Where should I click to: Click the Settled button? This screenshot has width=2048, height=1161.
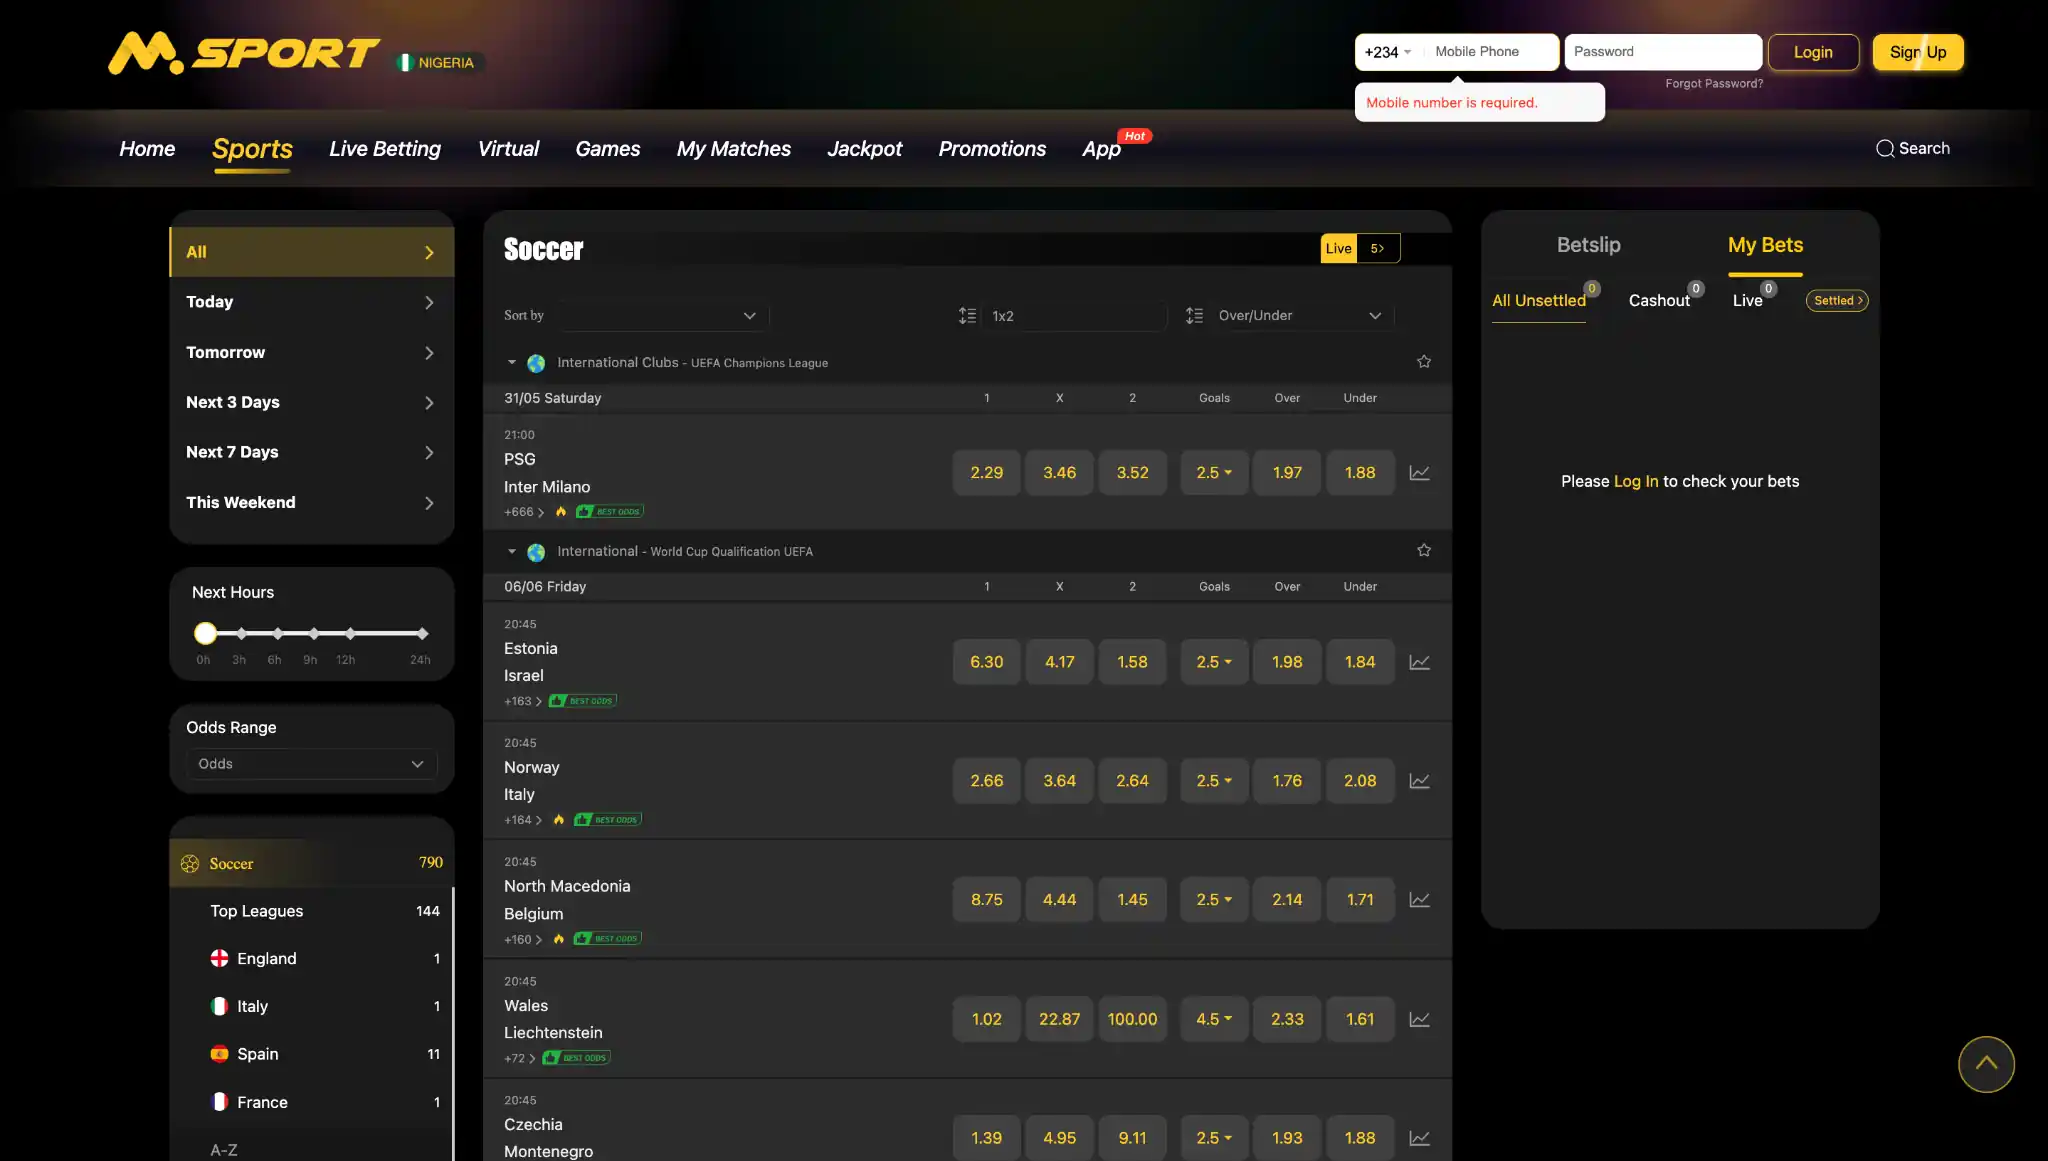click(x=1837, y=301)
